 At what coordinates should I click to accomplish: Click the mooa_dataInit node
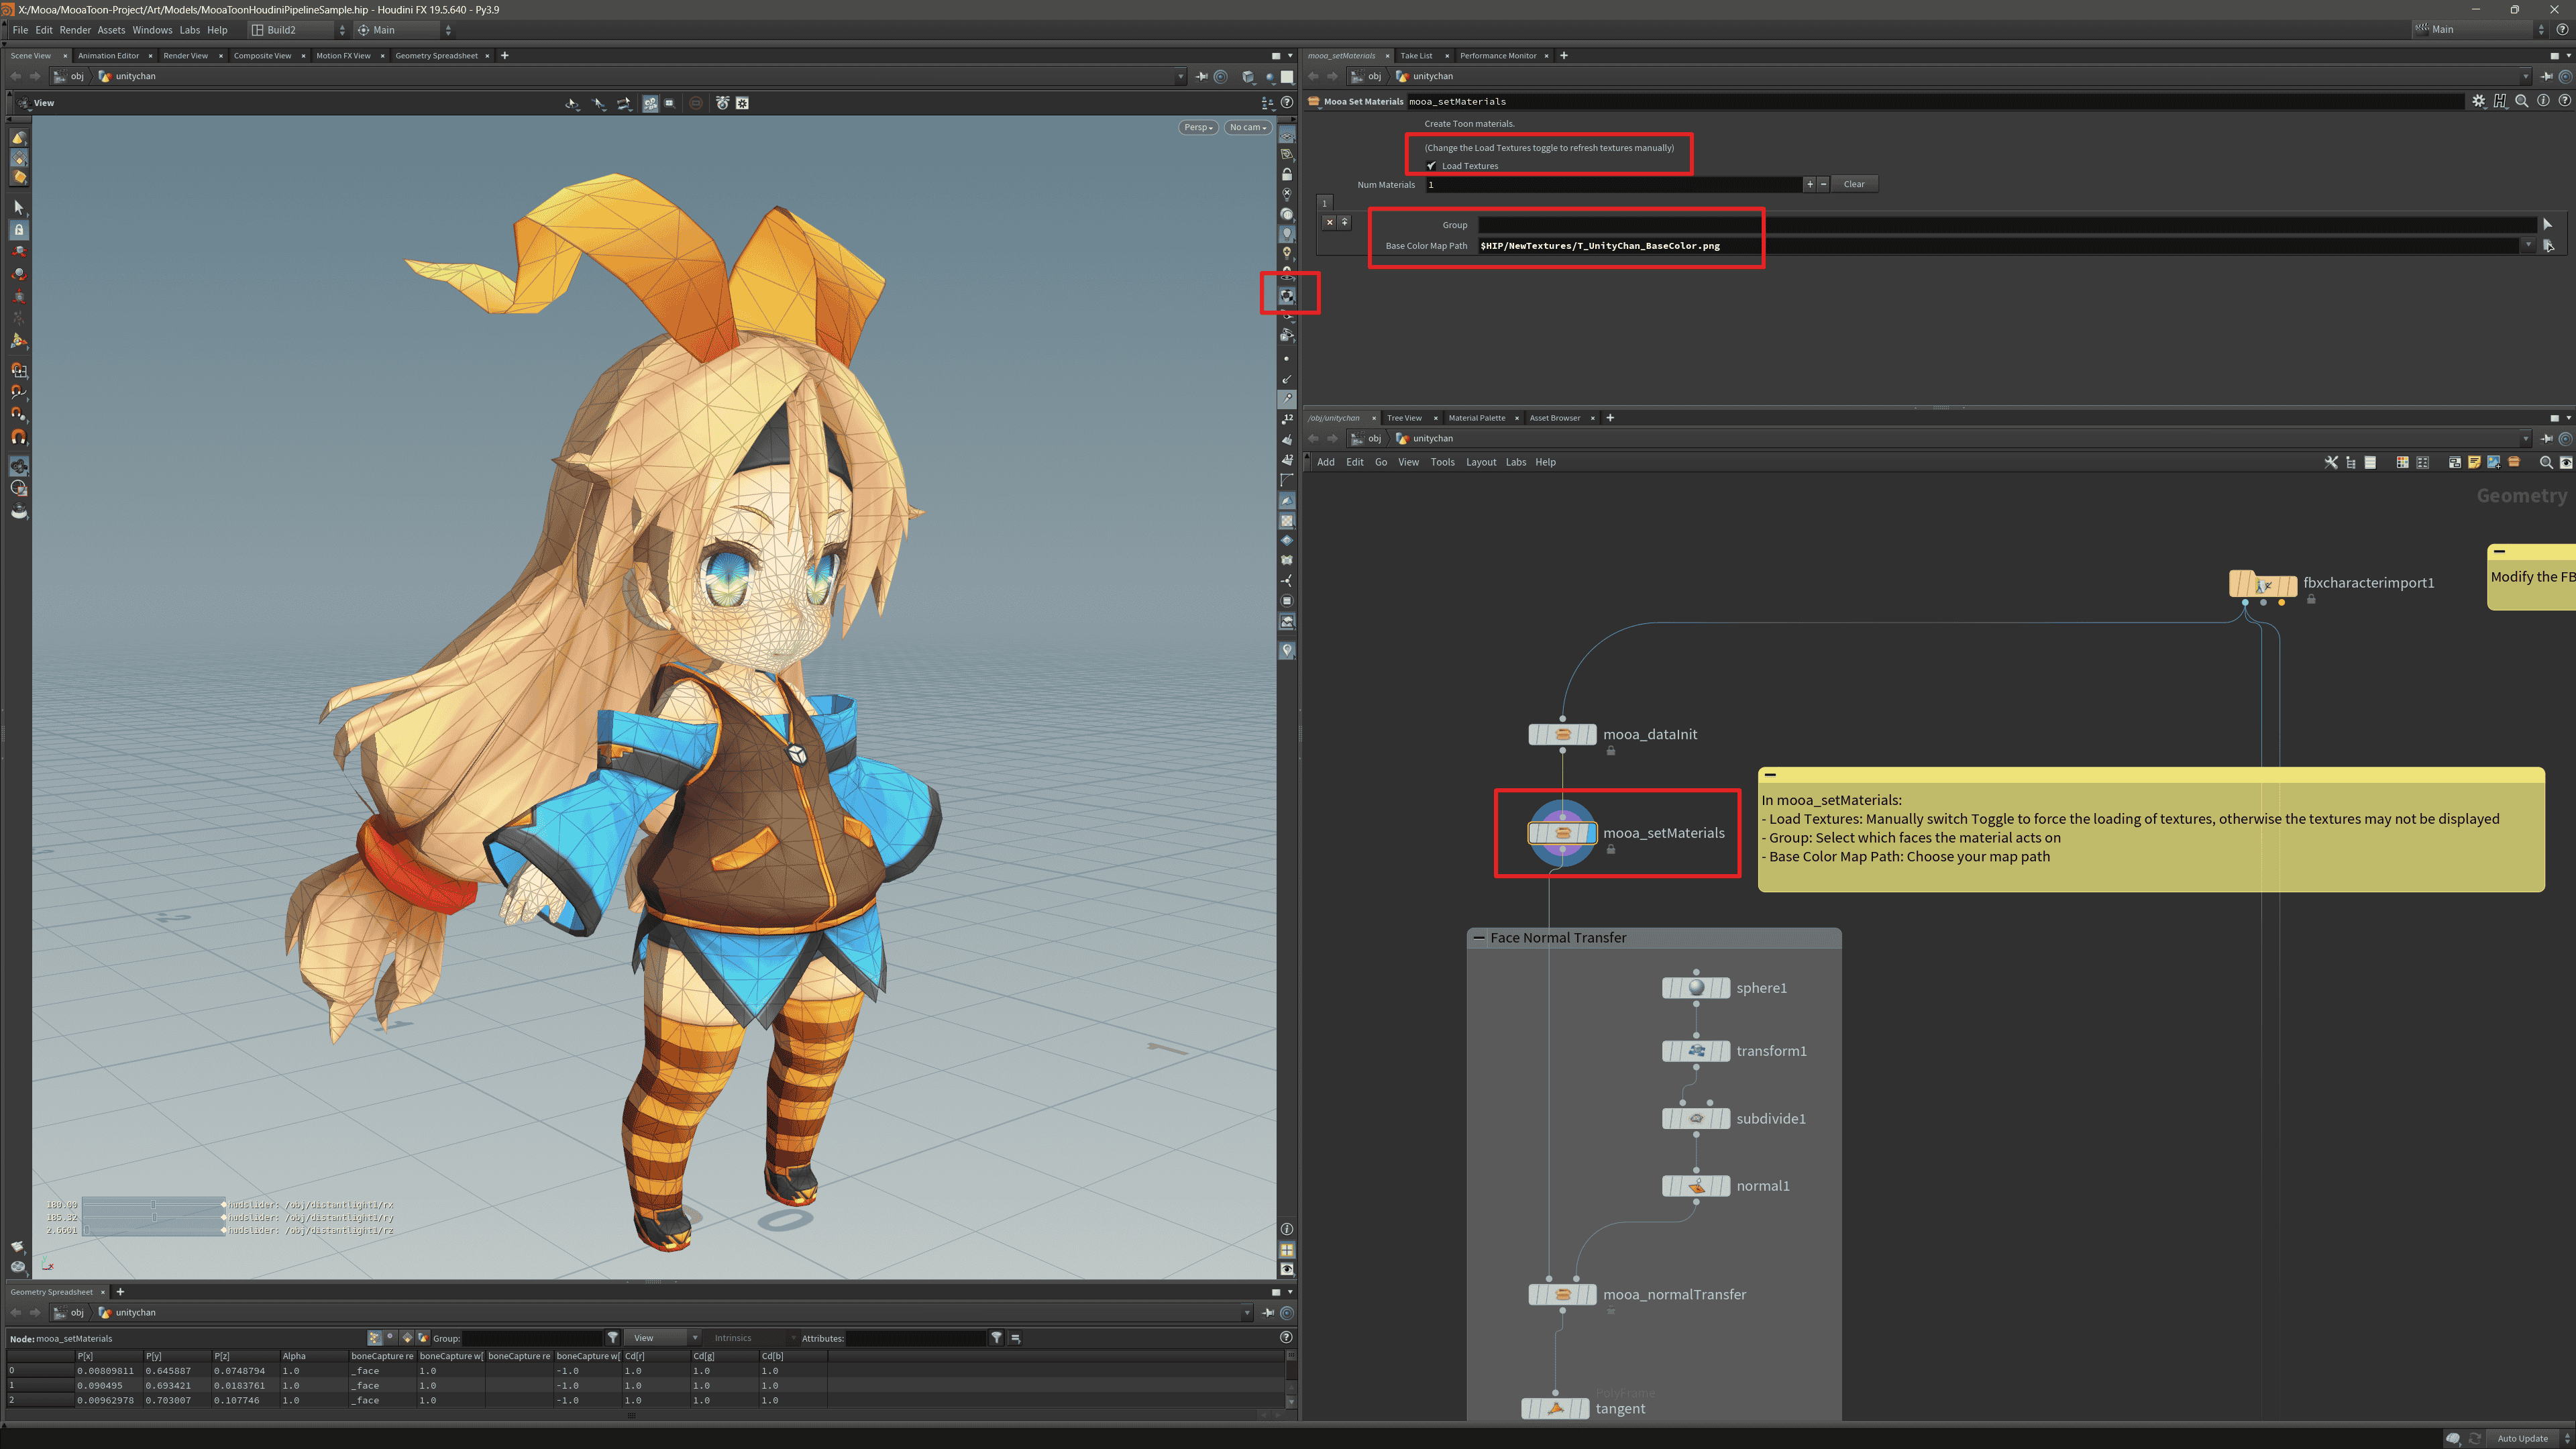1562,735
